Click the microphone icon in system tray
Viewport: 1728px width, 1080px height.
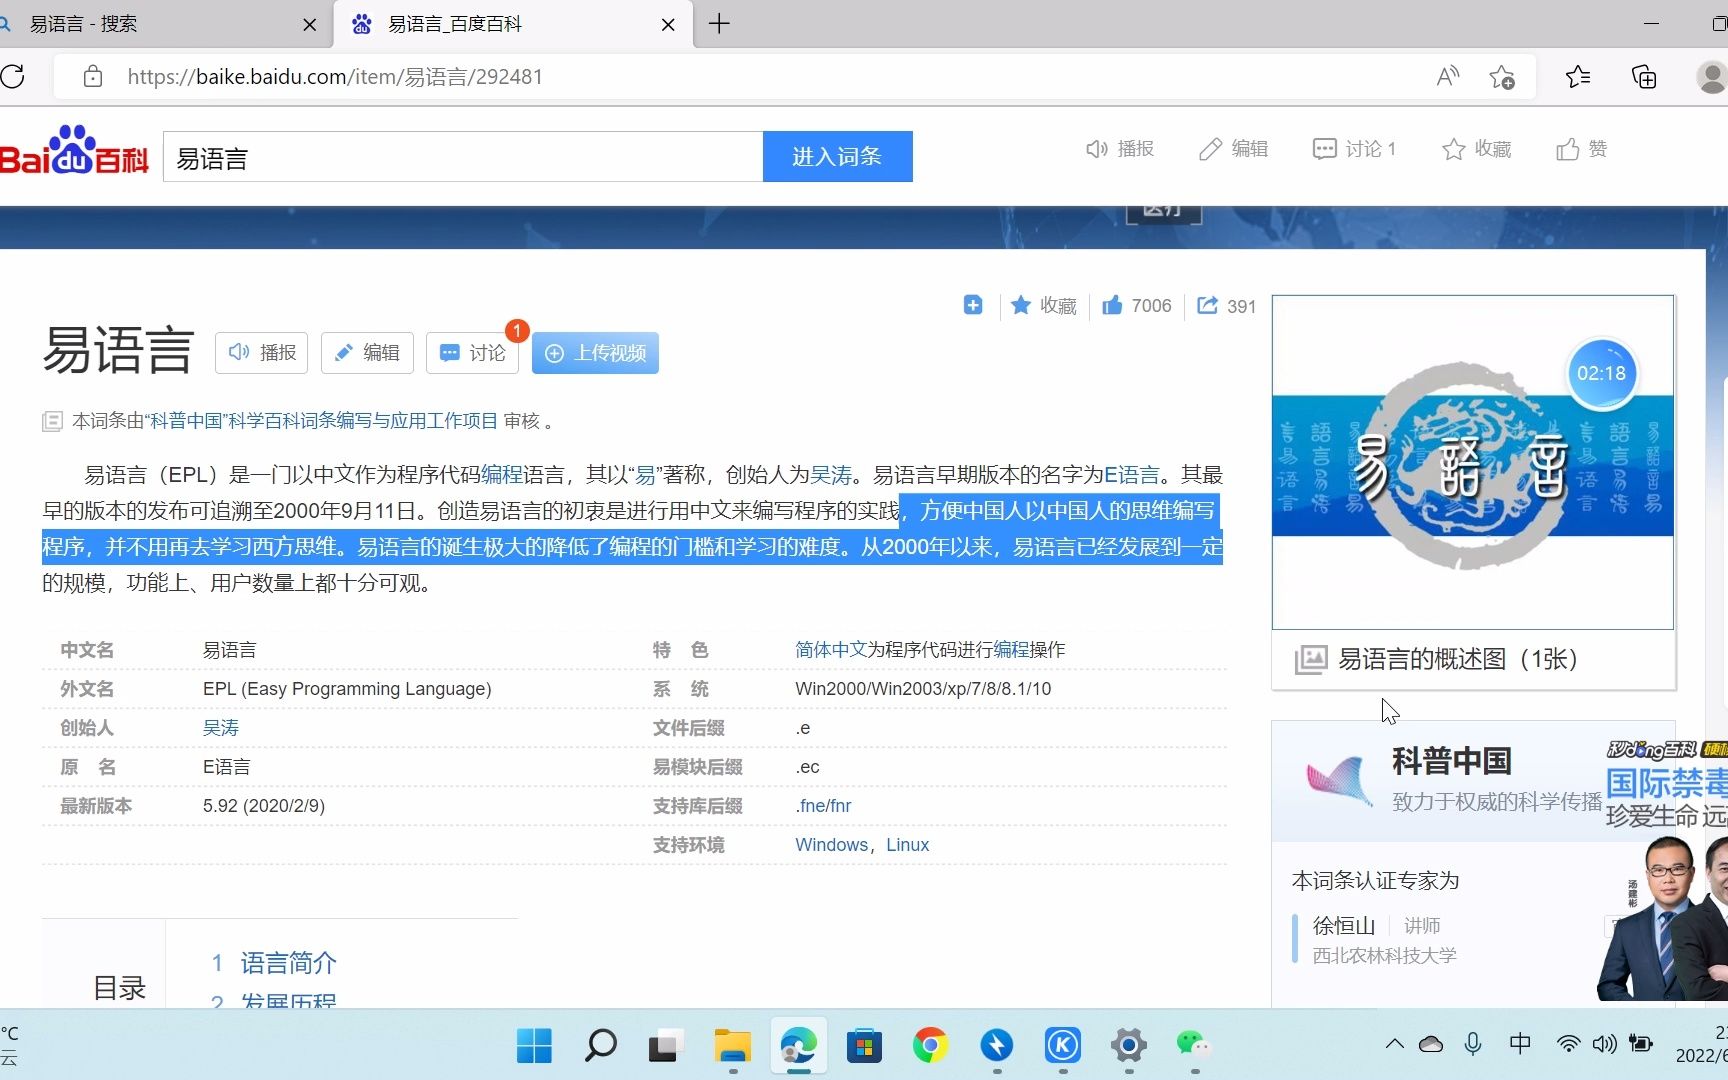pyautogui.click(x=1472, y=1044)
